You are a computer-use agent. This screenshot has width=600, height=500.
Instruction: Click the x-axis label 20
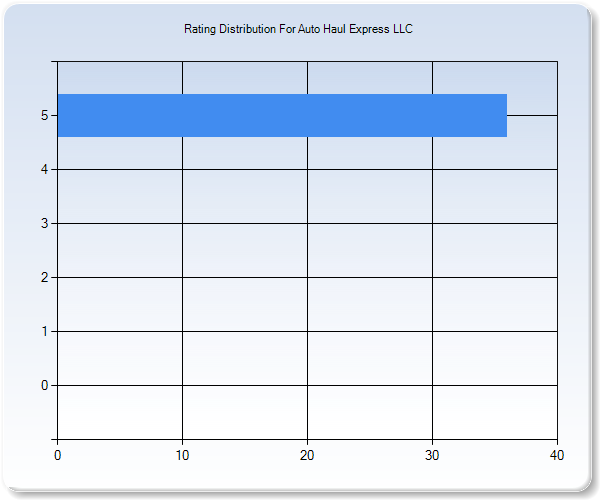coord(307,455)
